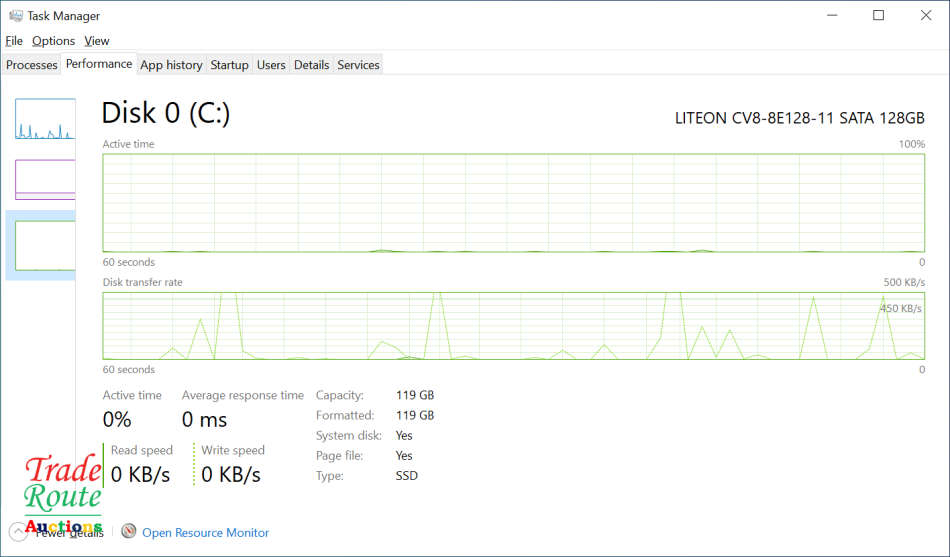Click the Resource Monitor gauge icon
This screenshot has height=557, width=950.
coord(128,532)
